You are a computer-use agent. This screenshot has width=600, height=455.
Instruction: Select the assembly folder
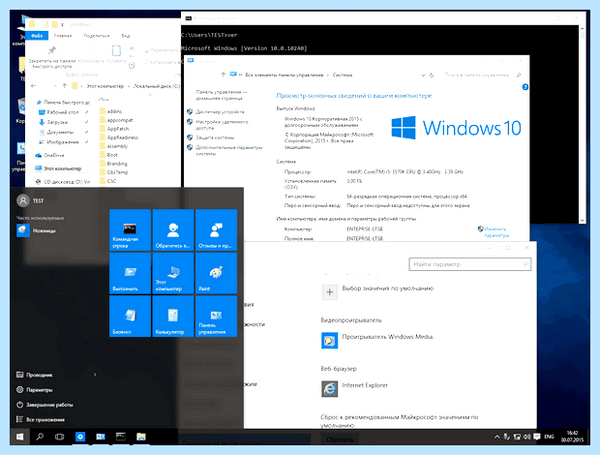click(114, 146)
